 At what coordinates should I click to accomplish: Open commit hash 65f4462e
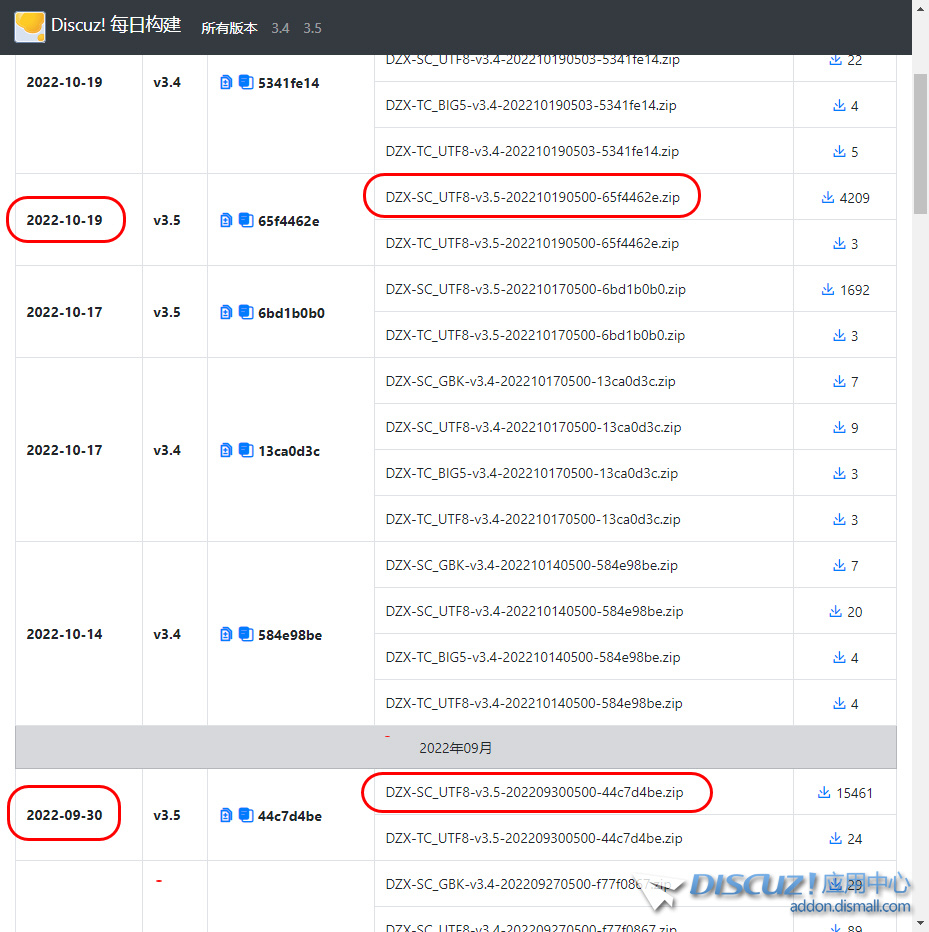pos(288,221)
